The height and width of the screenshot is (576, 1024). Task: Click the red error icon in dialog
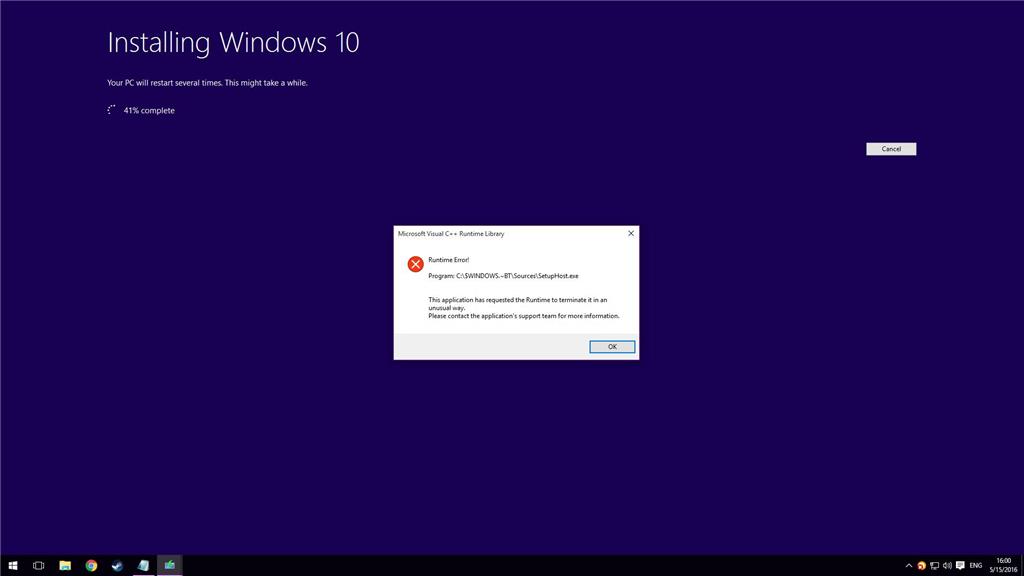click(415, 264)
